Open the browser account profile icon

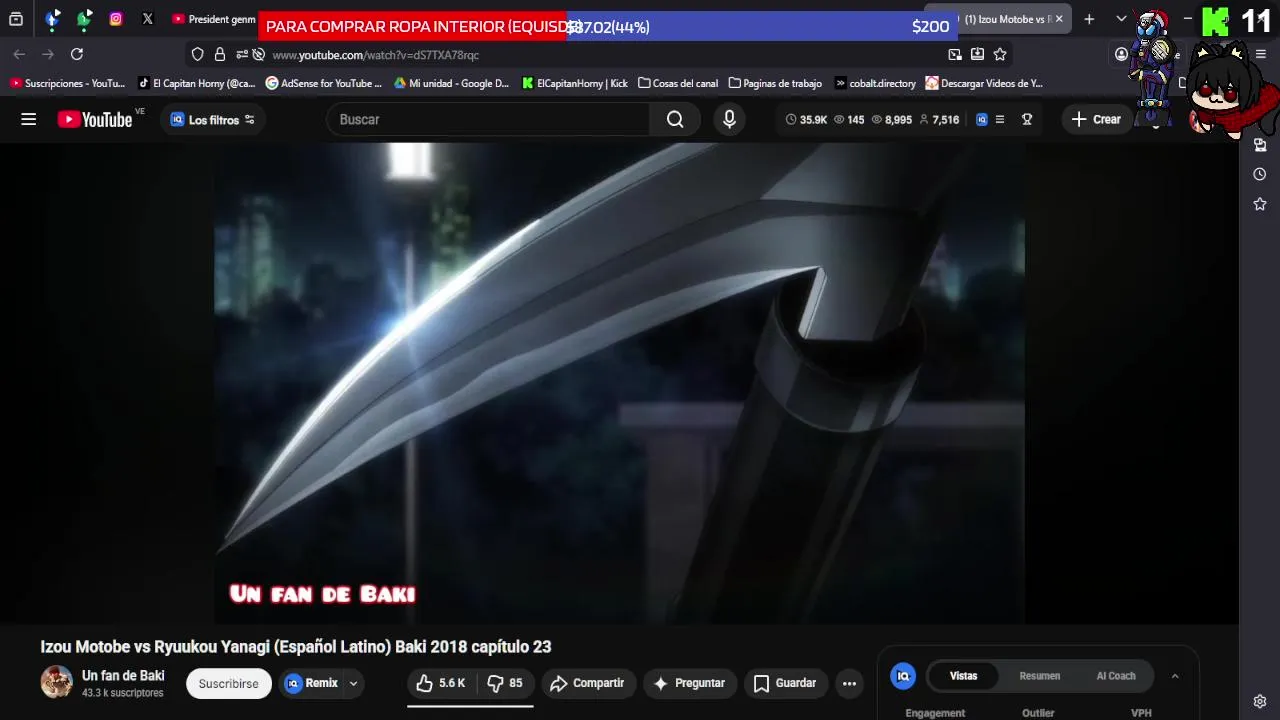(1121, 54)
